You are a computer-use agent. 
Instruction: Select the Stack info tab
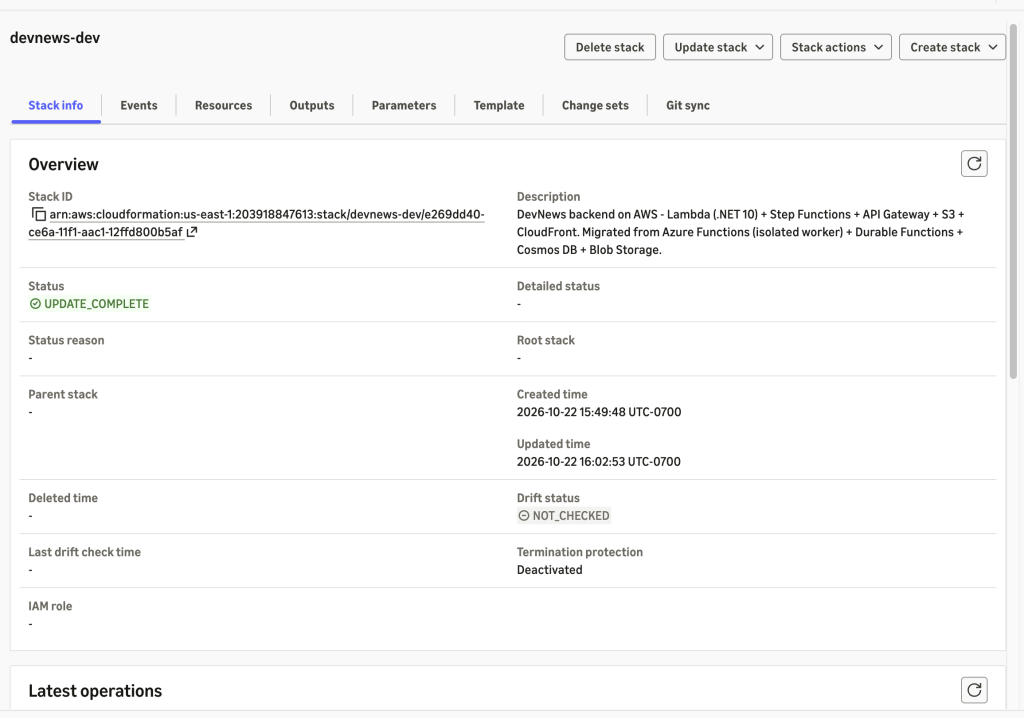pyautogui.click(x=56, y=105)
